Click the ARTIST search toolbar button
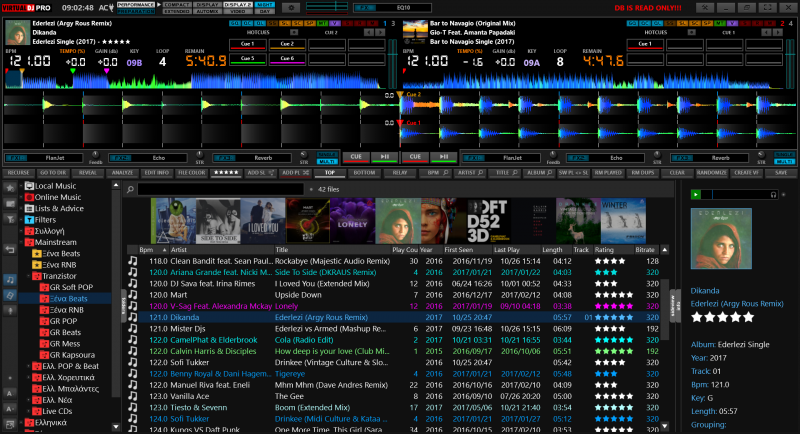This screenshot has height=434, width=800. point(469,173)
